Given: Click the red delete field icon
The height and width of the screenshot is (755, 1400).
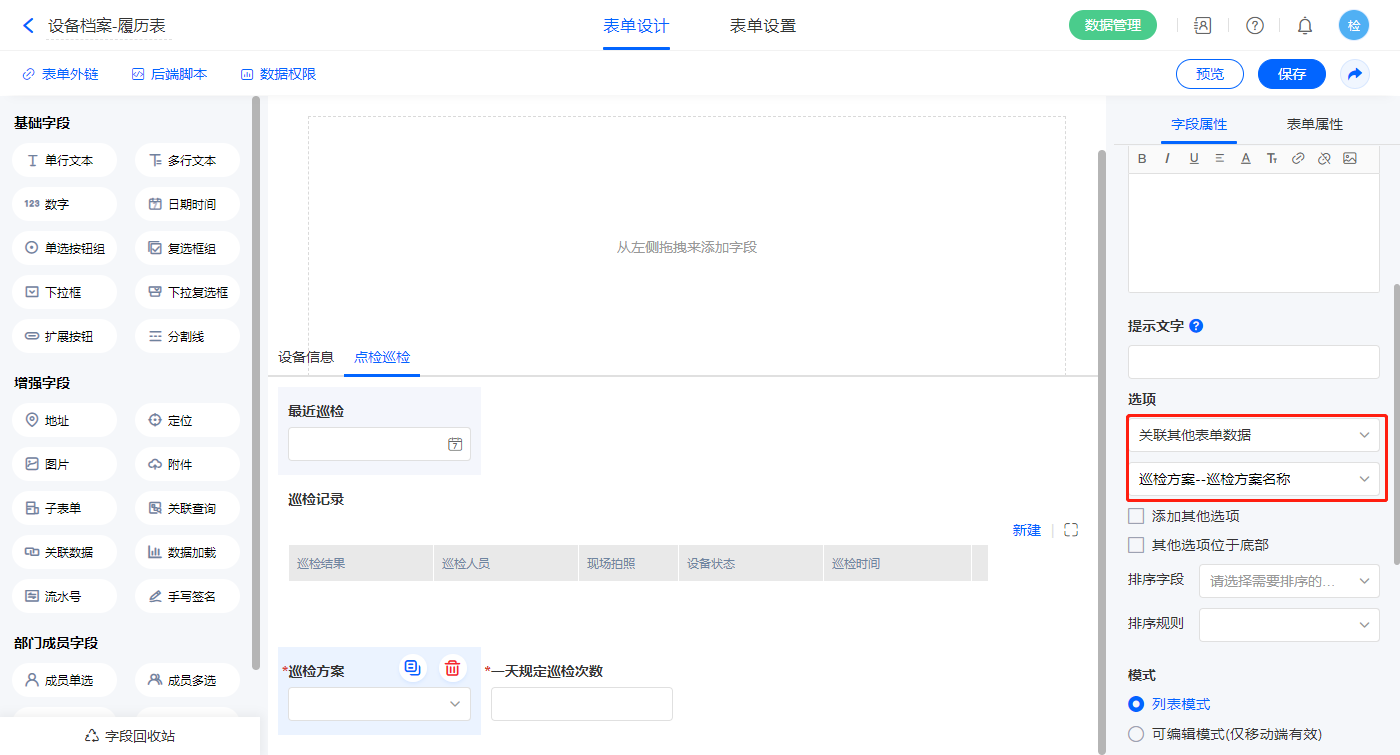Looking at the screenshot, I should click(x=452, y=668).
